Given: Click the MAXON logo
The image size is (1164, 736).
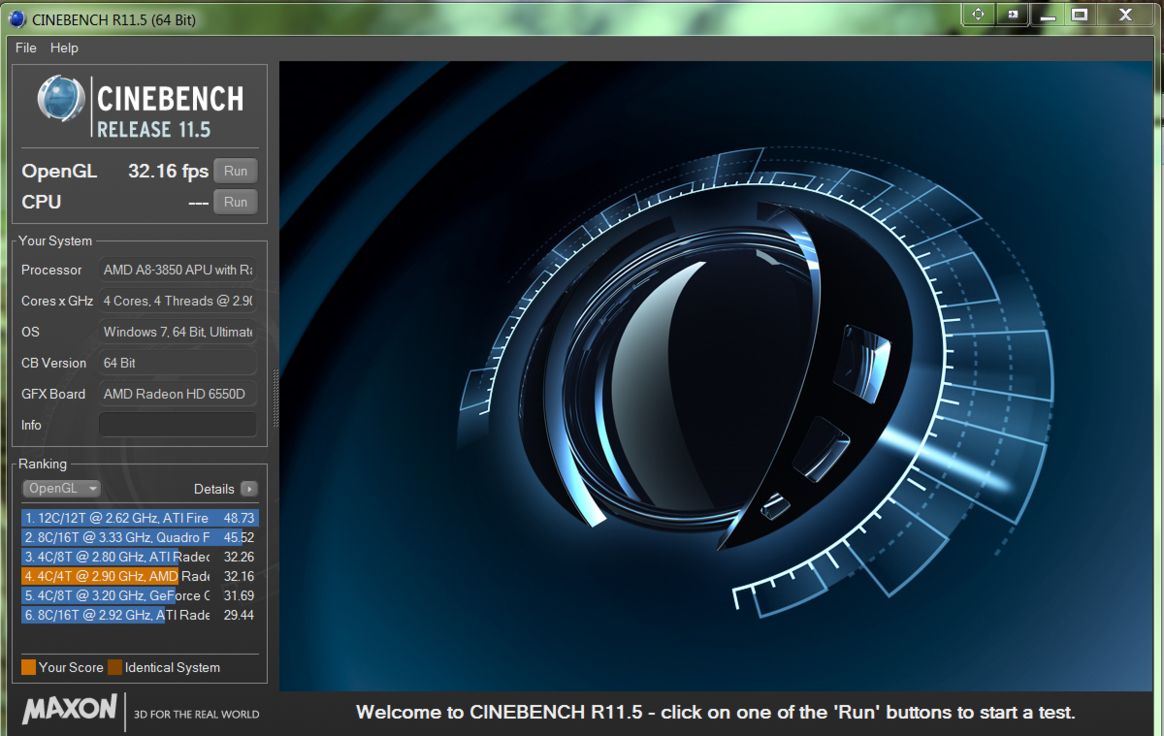Looking at the screenshot, I should point(70,709).
